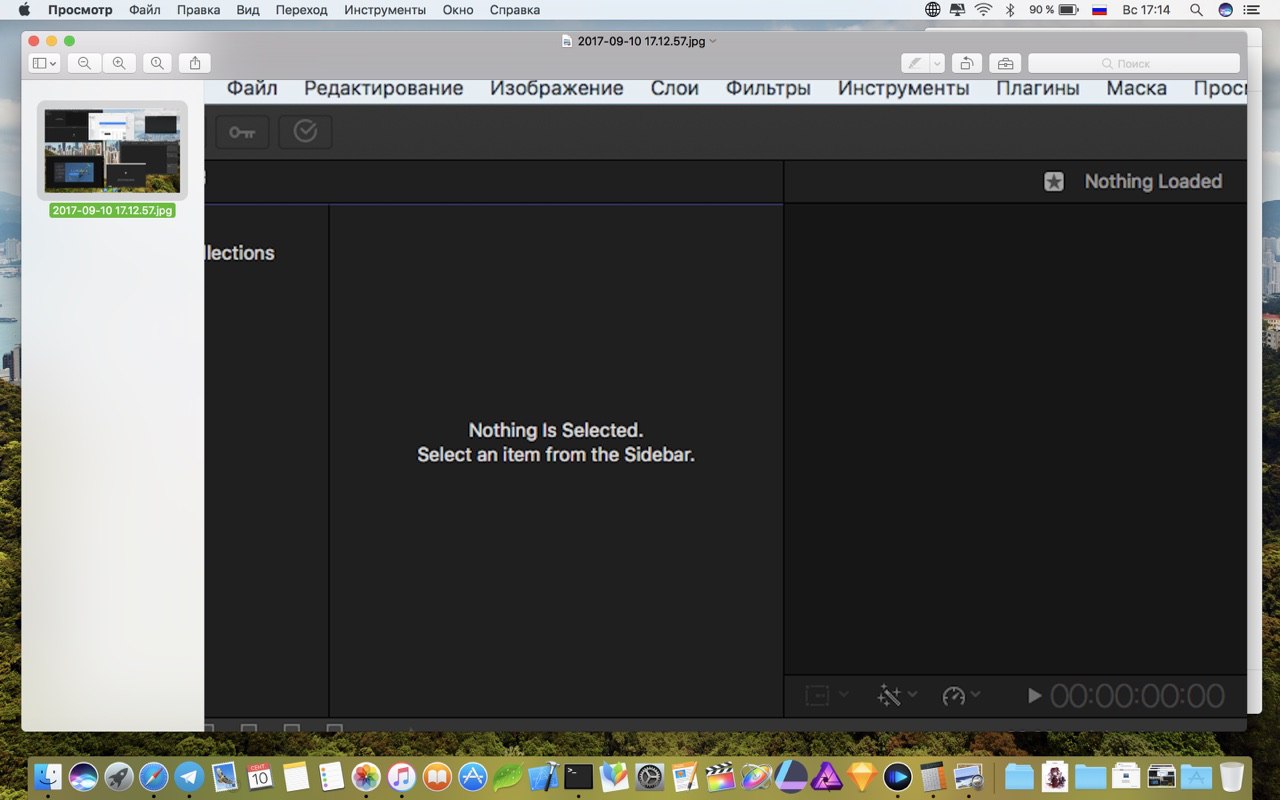
Task: Open Terminal from the Dock
Action: tap(578, 776)
